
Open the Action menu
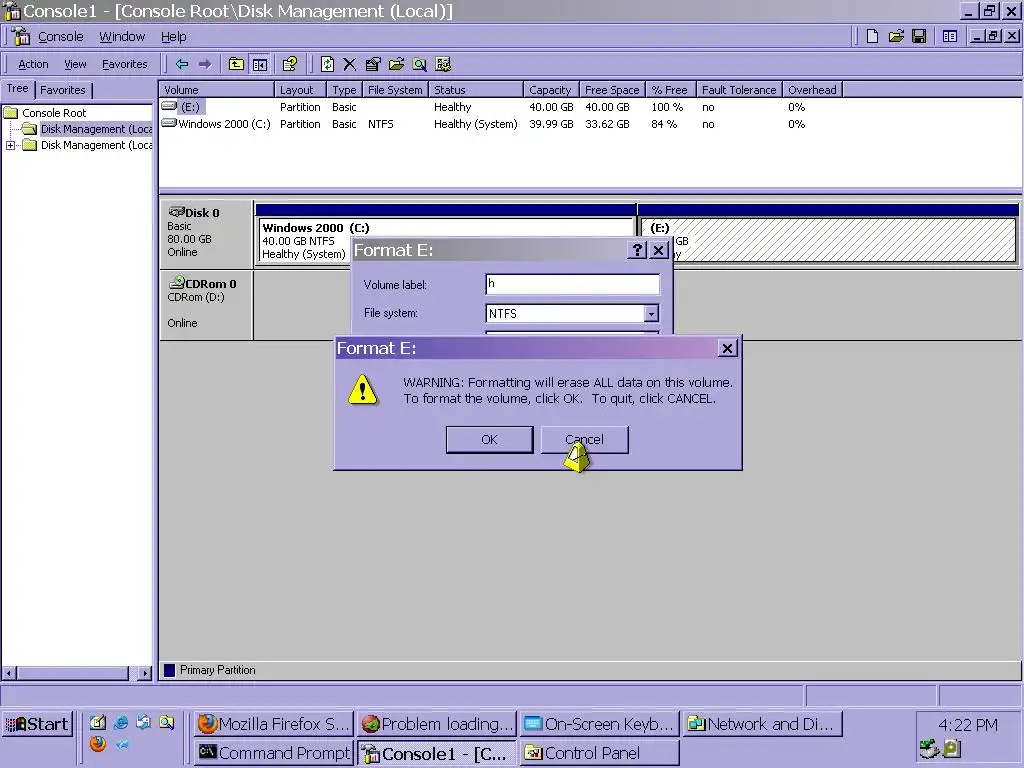[33, 64]
